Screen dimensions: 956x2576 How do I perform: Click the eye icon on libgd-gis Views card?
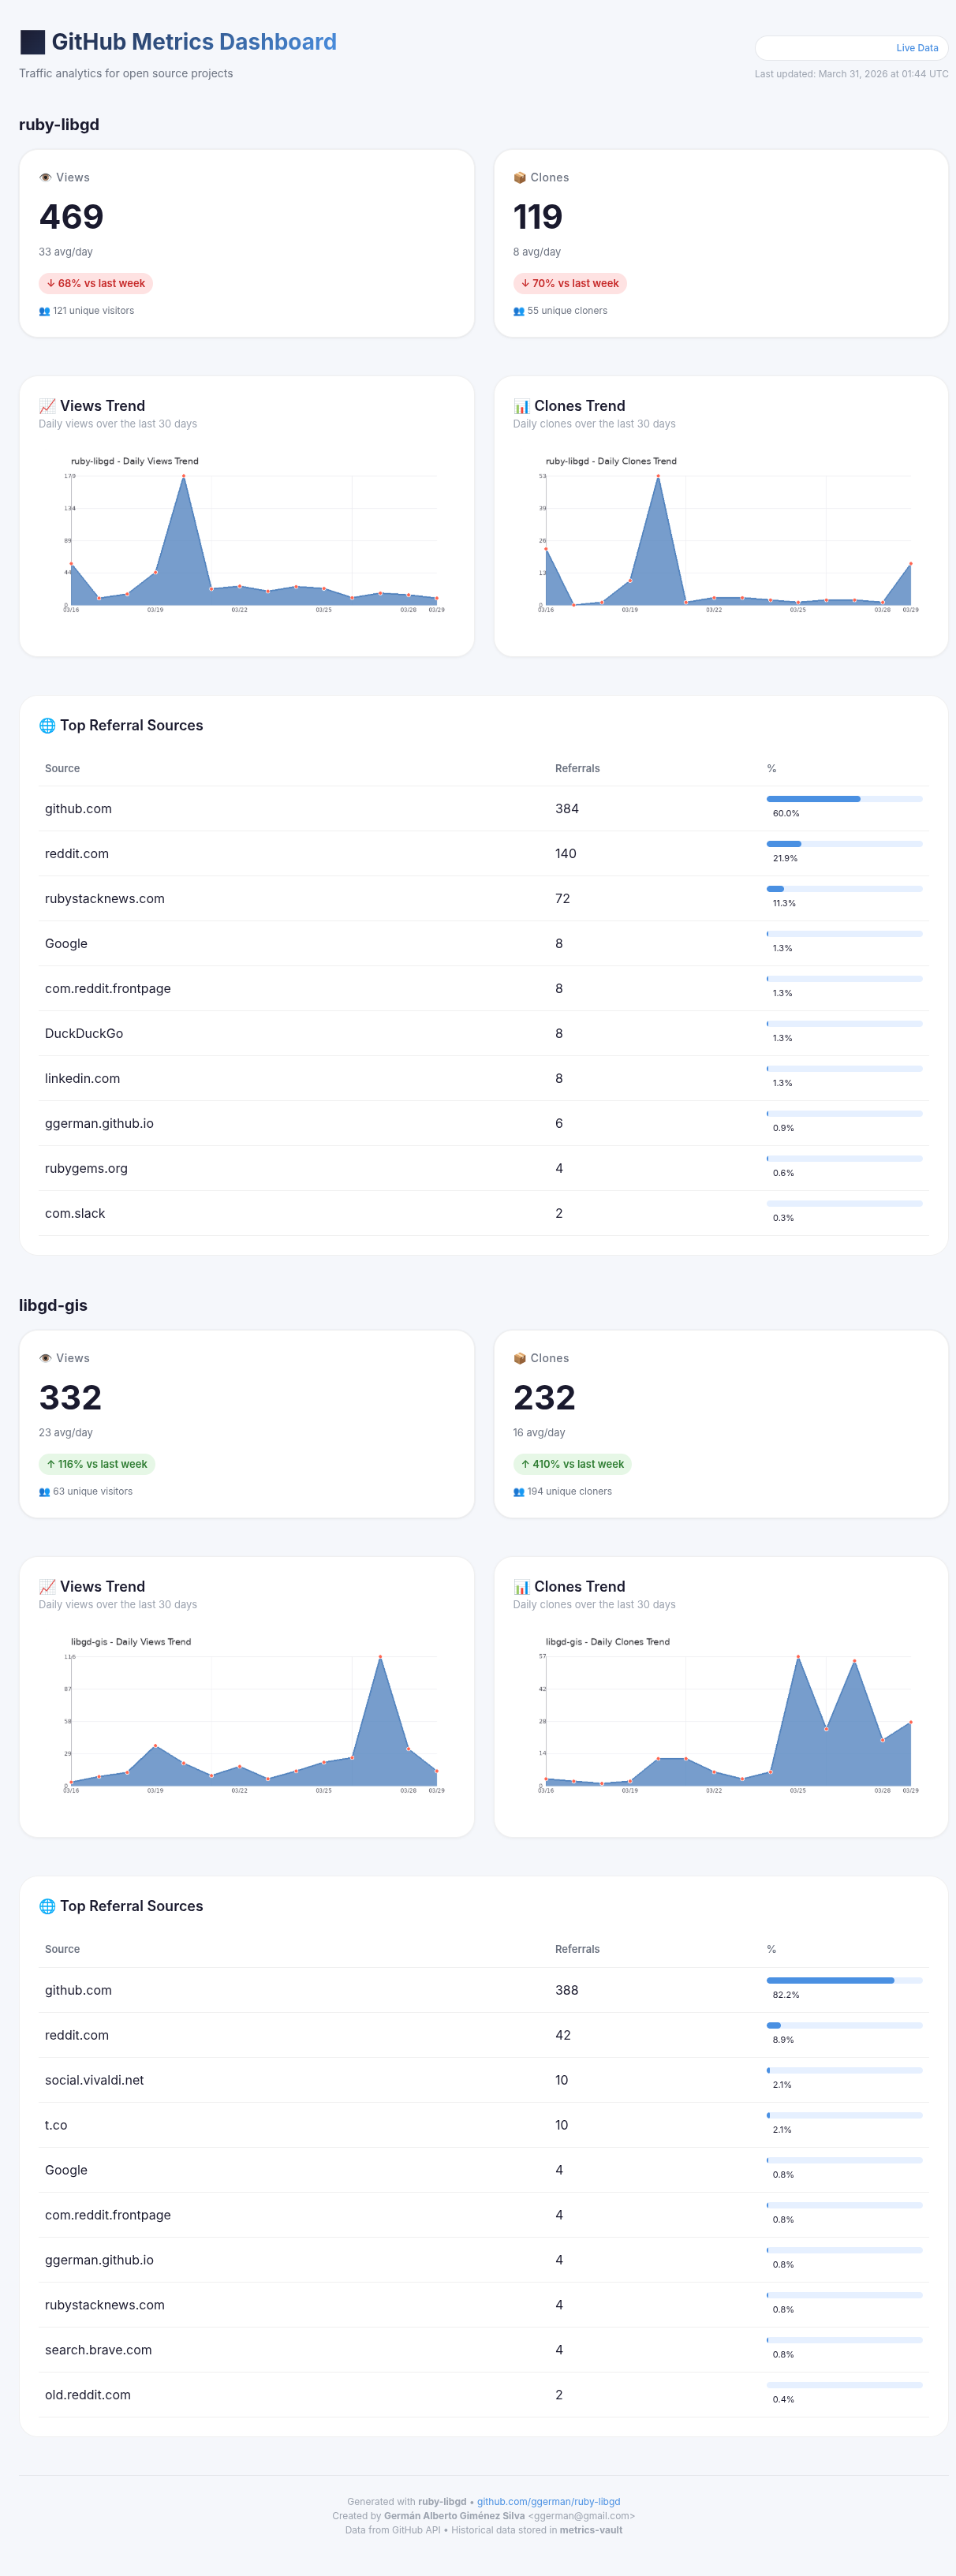point(45,1358)
